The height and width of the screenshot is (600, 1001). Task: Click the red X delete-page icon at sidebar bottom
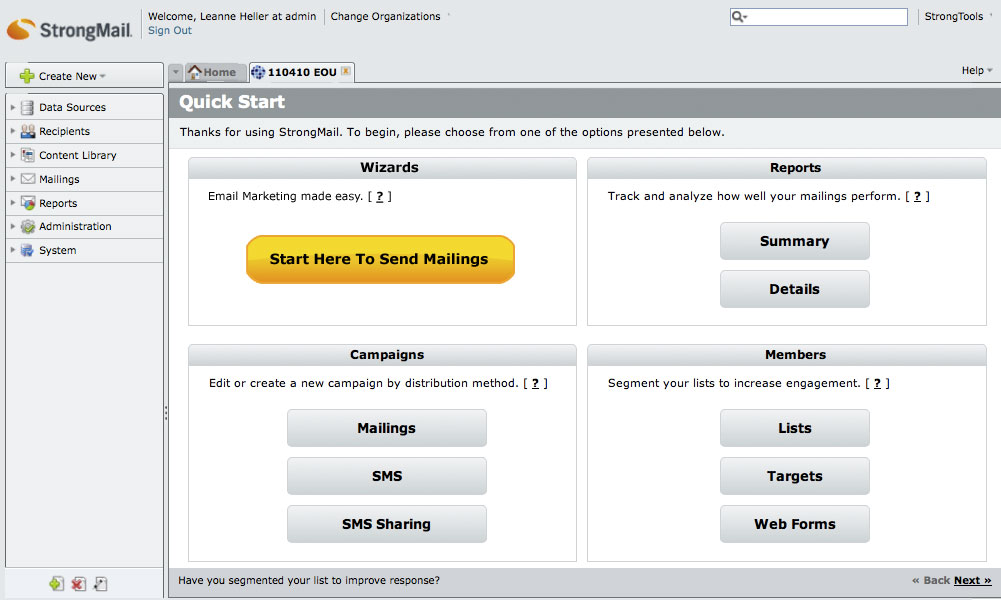tap(79, 584)
